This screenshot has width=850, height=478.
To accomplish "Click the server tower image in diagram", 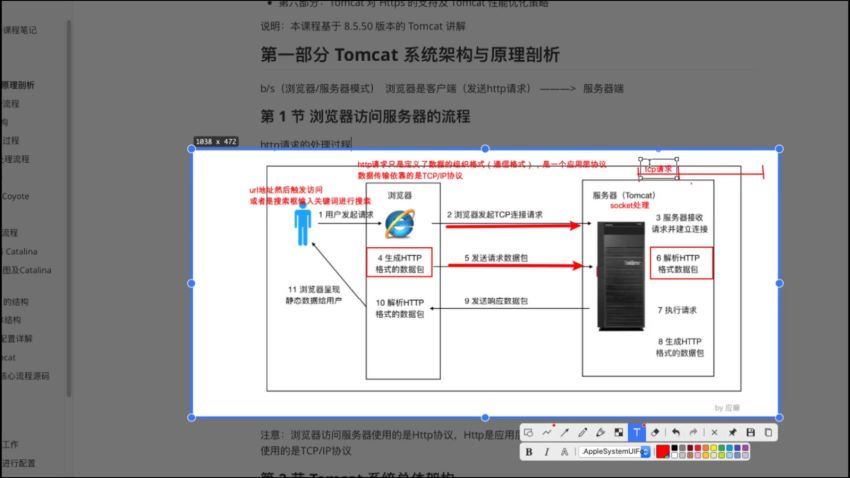I will pos(621,276).
